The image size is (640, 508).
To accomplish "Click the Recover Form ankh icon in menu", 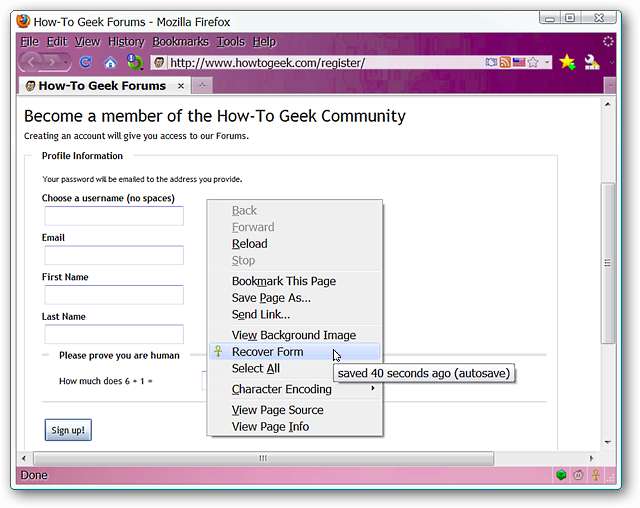I will (x=218, y=351).
